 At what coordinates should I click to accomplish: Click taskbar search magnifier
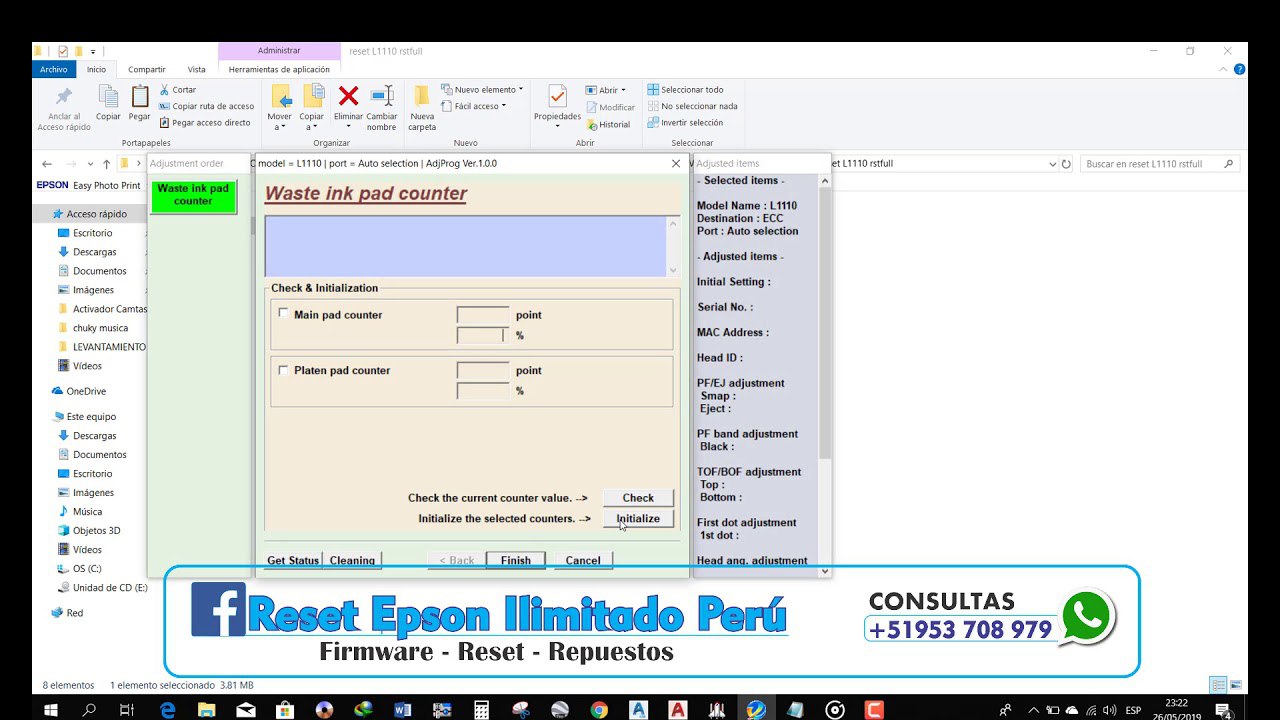(89, 710)
